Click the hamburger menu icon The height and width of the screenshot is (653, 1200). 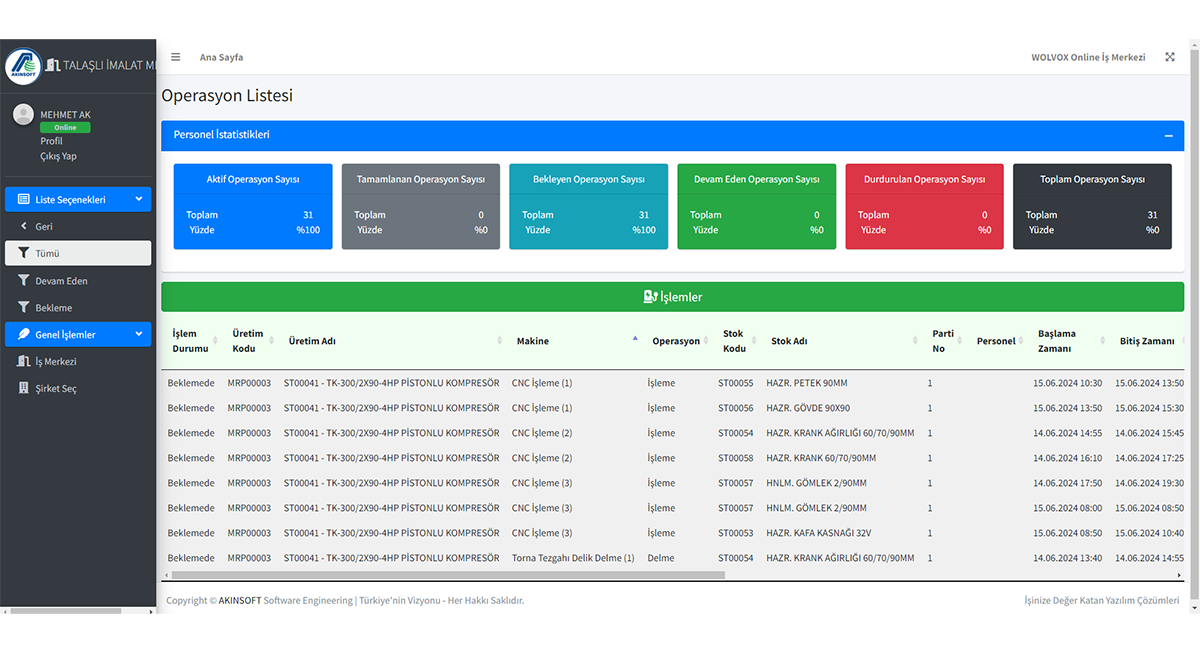176,57
